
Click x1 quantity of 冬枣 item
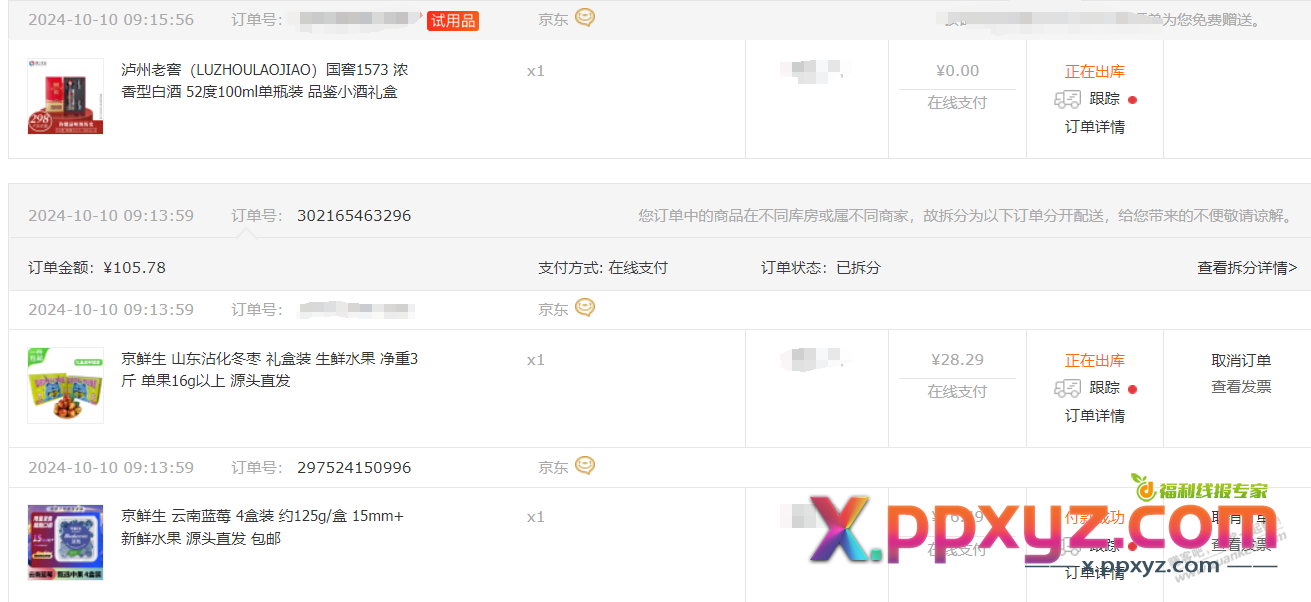point(536,360)
